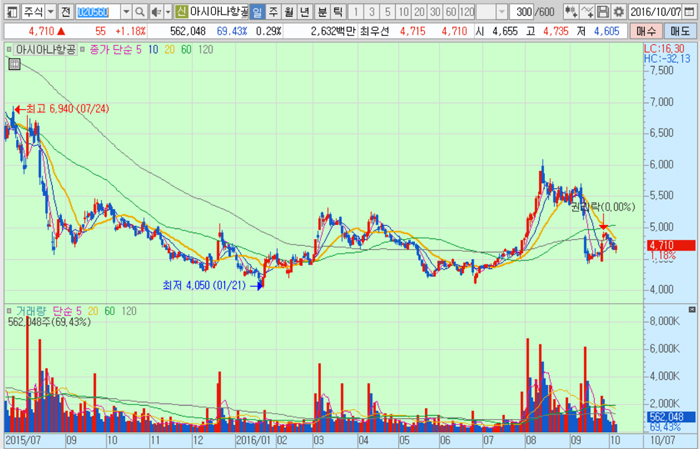
Task: Expand the stock code history dropdown
Action: [x=126, y=12]
